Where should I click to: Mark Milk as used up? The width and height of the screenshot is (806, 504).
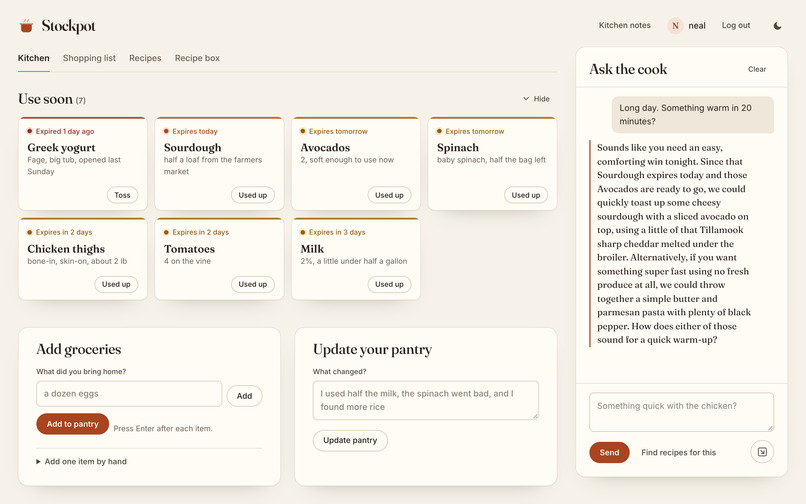[389, 284]
